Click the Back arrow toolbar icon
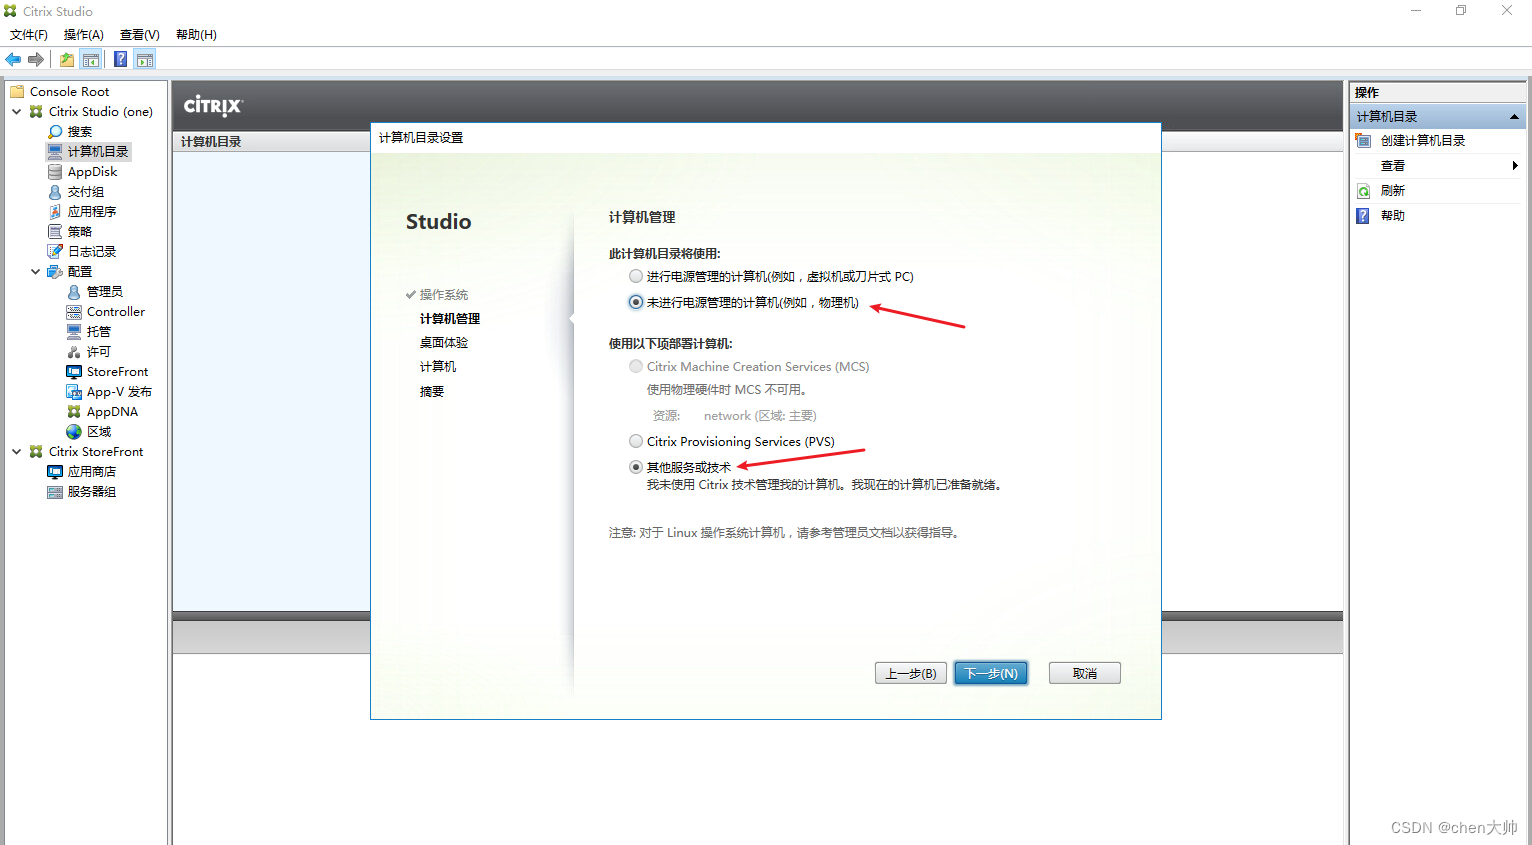The width and height of the screenshot is (1532, 845). (x=13, y=60)
